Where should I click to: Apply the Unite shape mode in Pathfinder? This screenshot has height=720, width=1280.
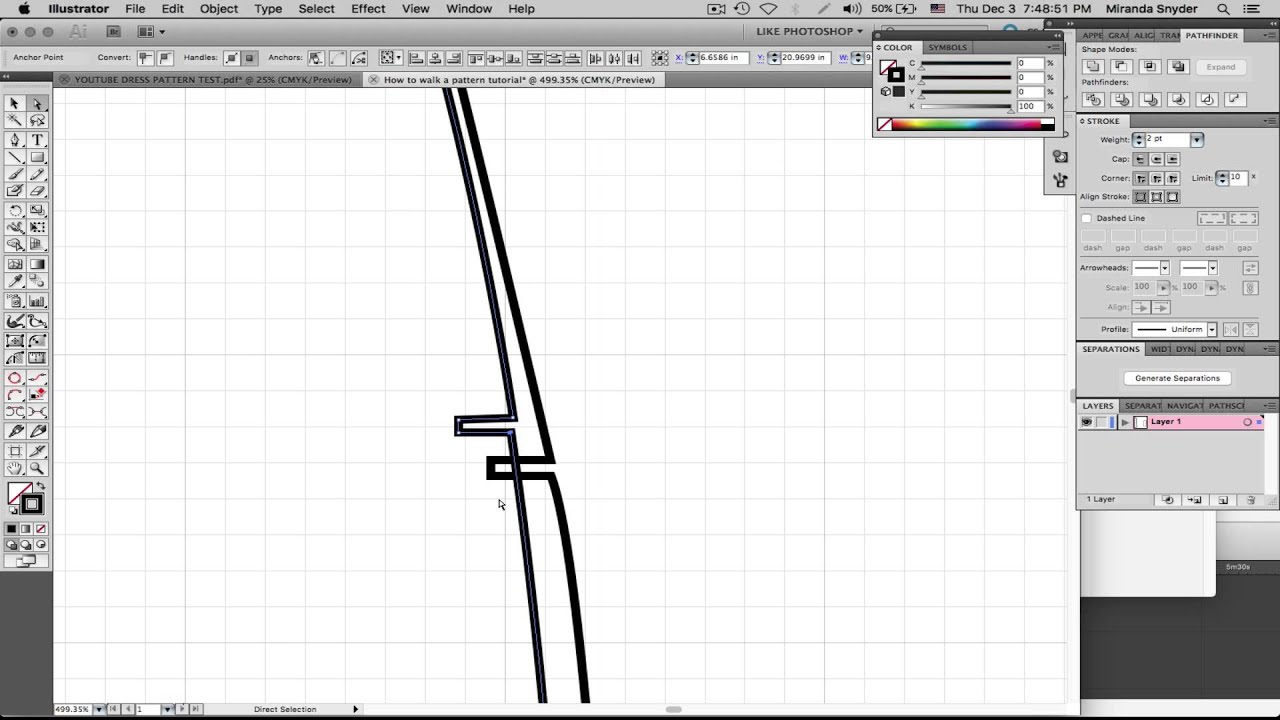coord(1093,67)
